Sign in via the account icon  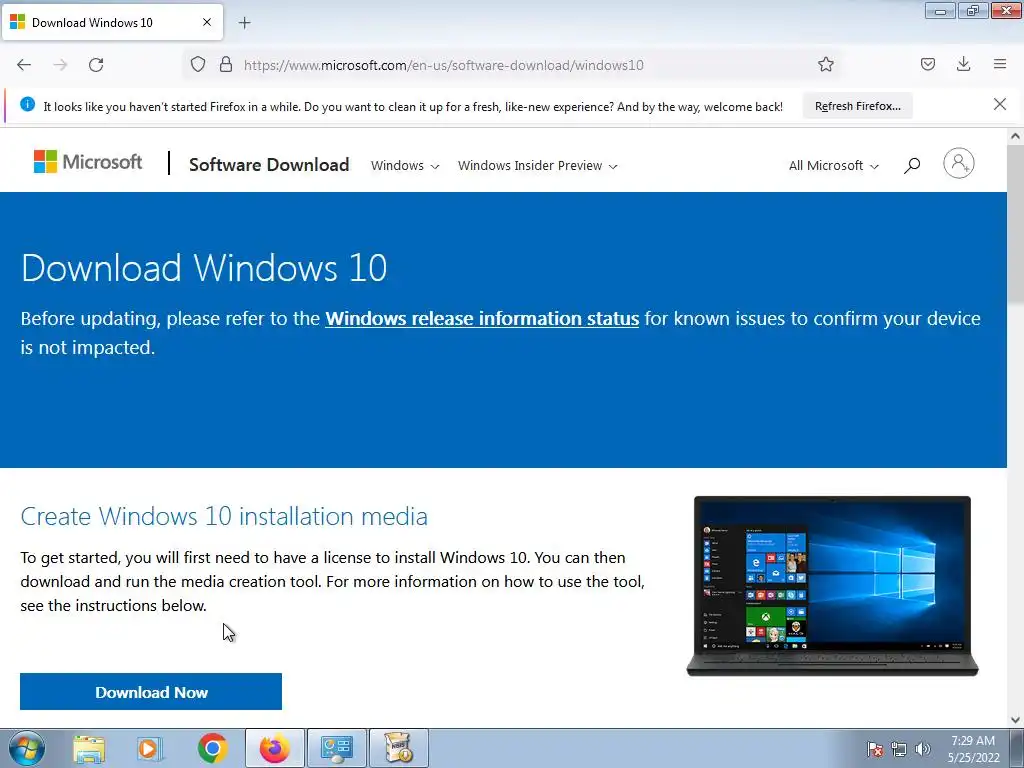[958, 163]
